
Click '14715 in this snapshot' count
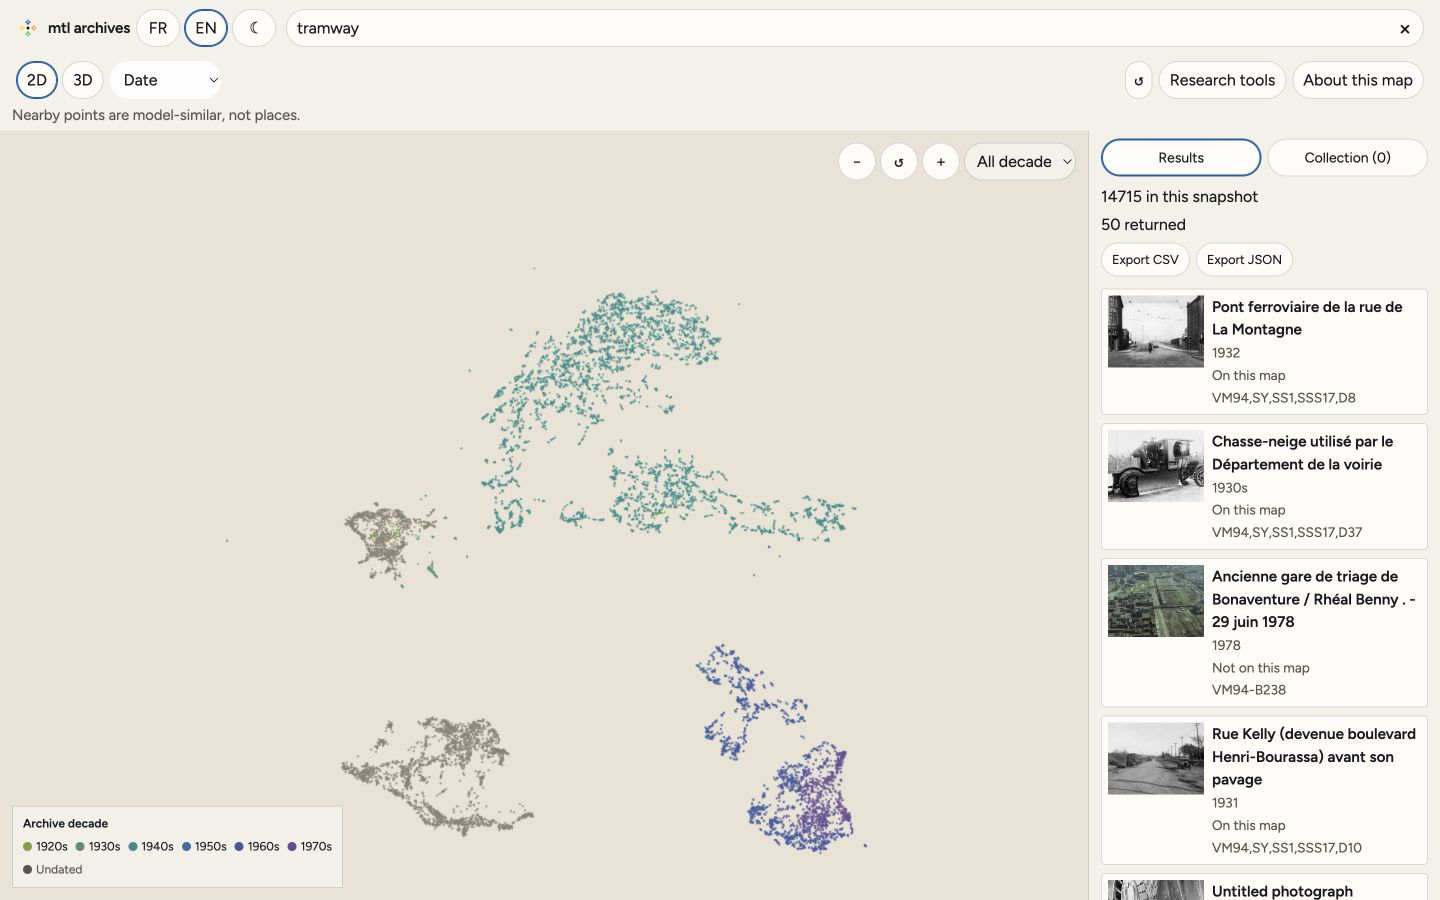pos(1179,197)
